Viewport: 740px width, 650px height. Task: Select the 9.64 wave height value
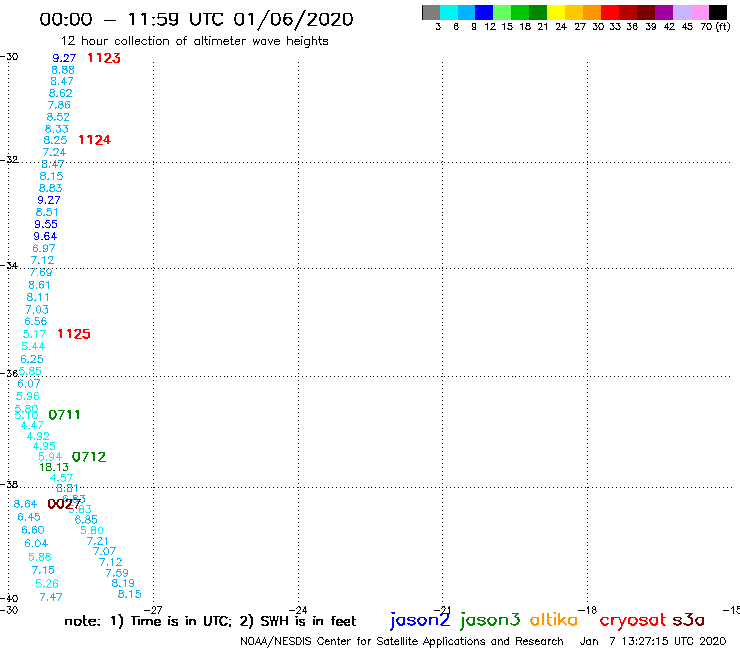point(45,236)
